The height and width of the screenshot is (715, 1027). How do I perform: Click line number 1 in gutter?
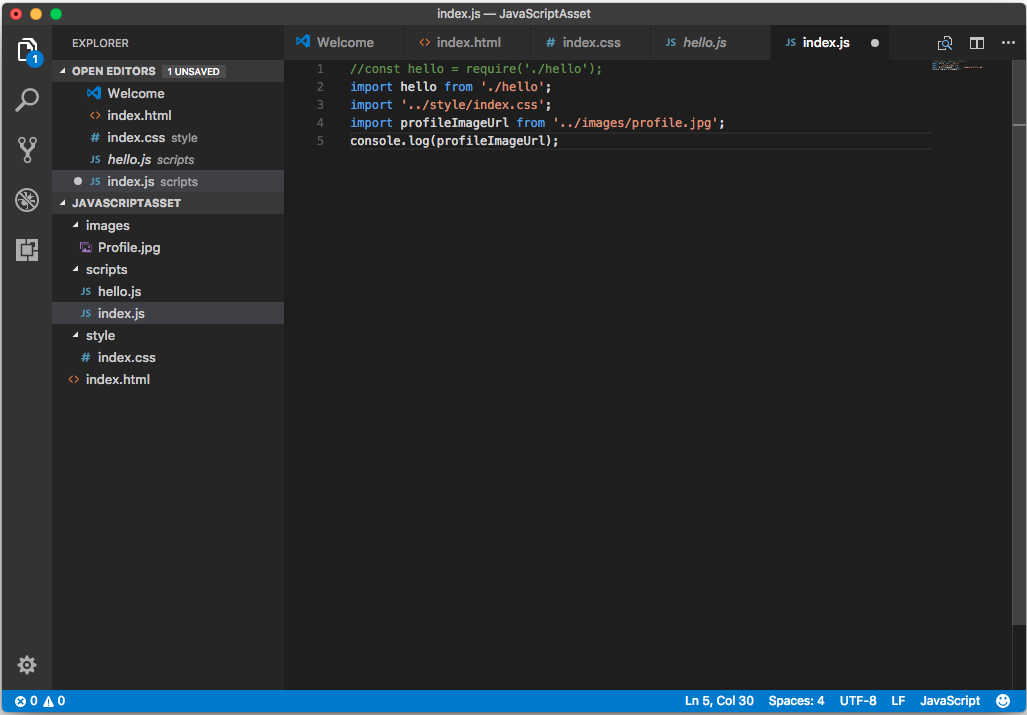coord(320,69)
